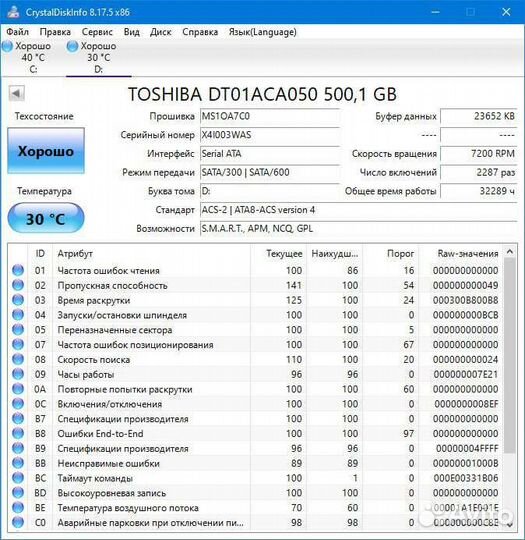Viewport: 525px width, 540px height.
Task: Select the row Частота ошибок чтения
Action: pyautogui.click(x=255, y=270)
